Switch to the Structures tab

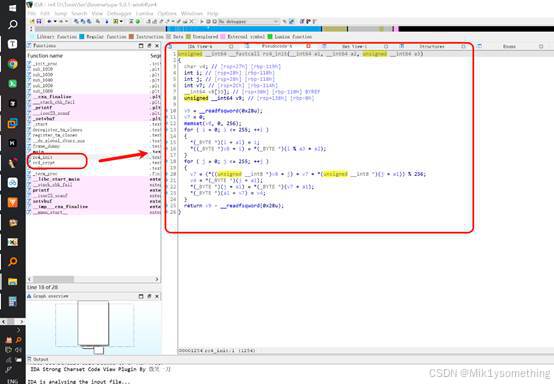point(431,46)
